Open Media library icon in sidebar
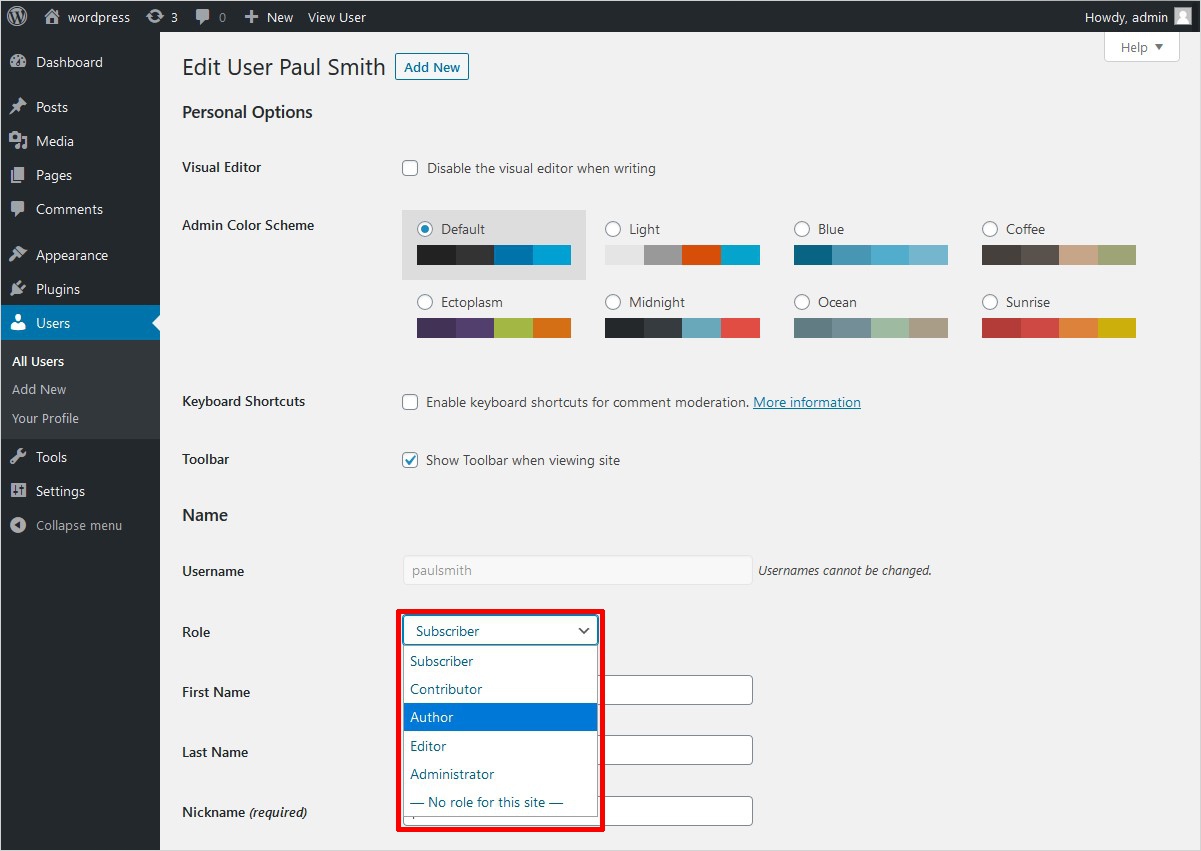This screenshot has height=851, width=1201. point(18,141)
